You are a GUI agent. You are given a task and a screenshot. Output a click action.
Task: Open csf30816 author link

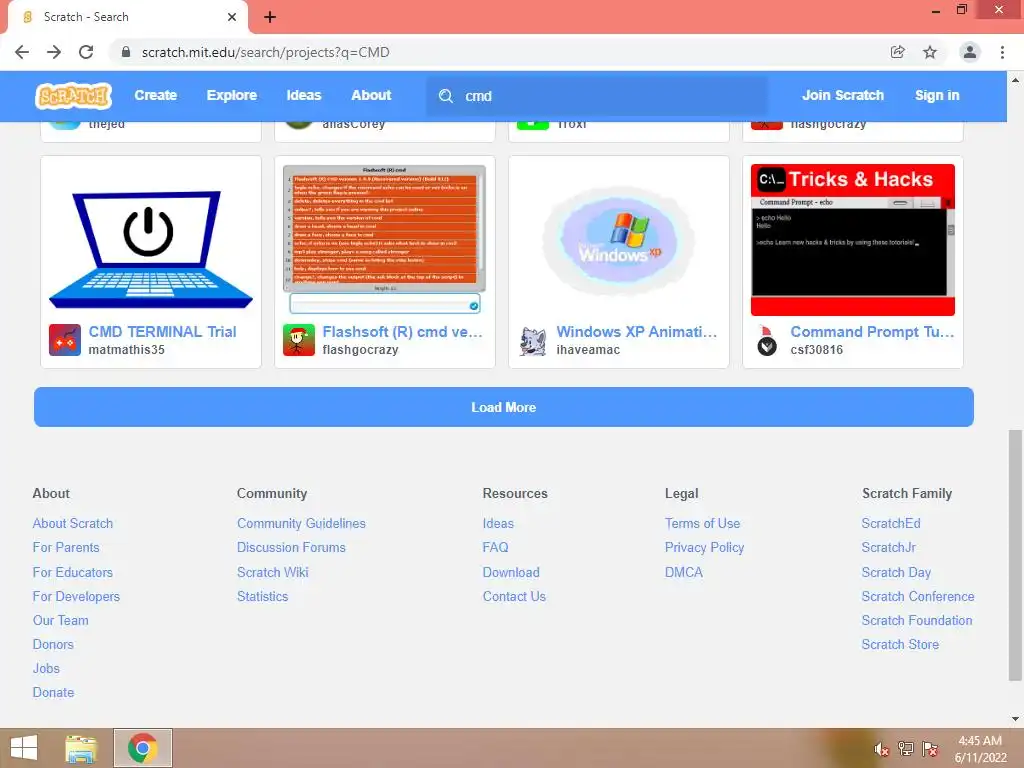[816, 349]
